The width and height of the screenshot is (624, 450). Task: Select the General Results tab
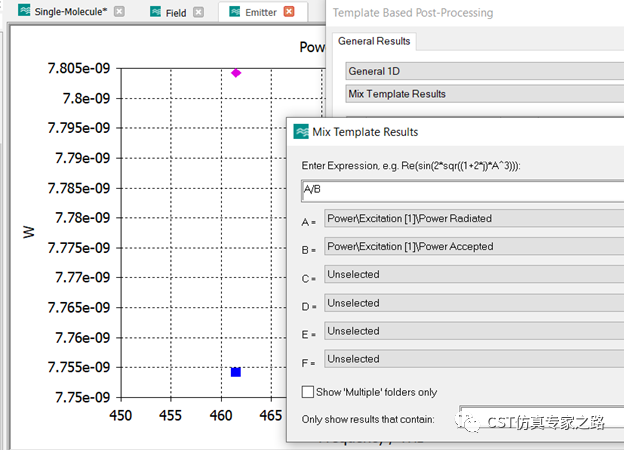point(374,41)
